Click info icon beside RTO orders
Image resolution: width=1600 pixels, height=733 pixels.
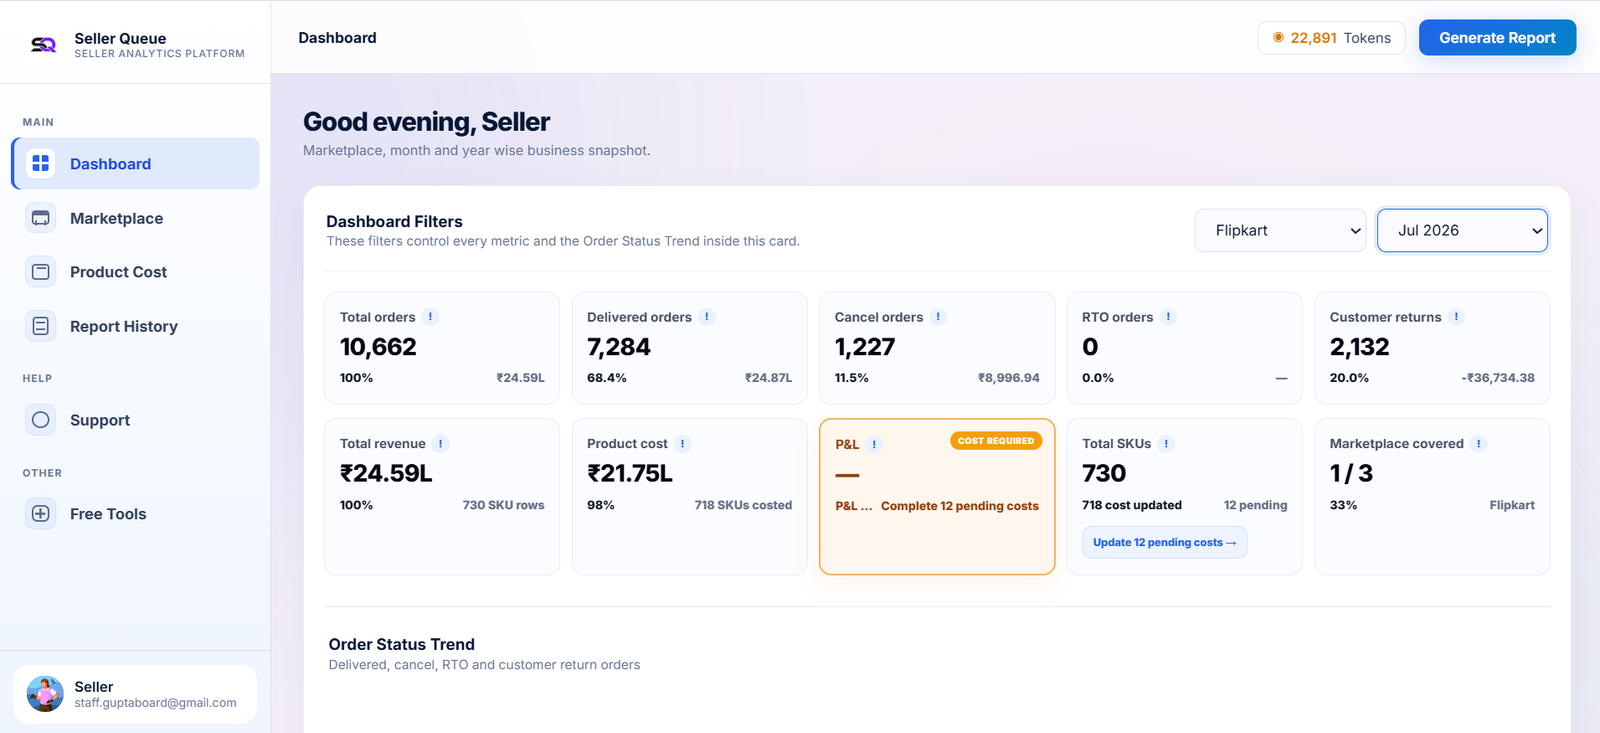pos(1168,317)
